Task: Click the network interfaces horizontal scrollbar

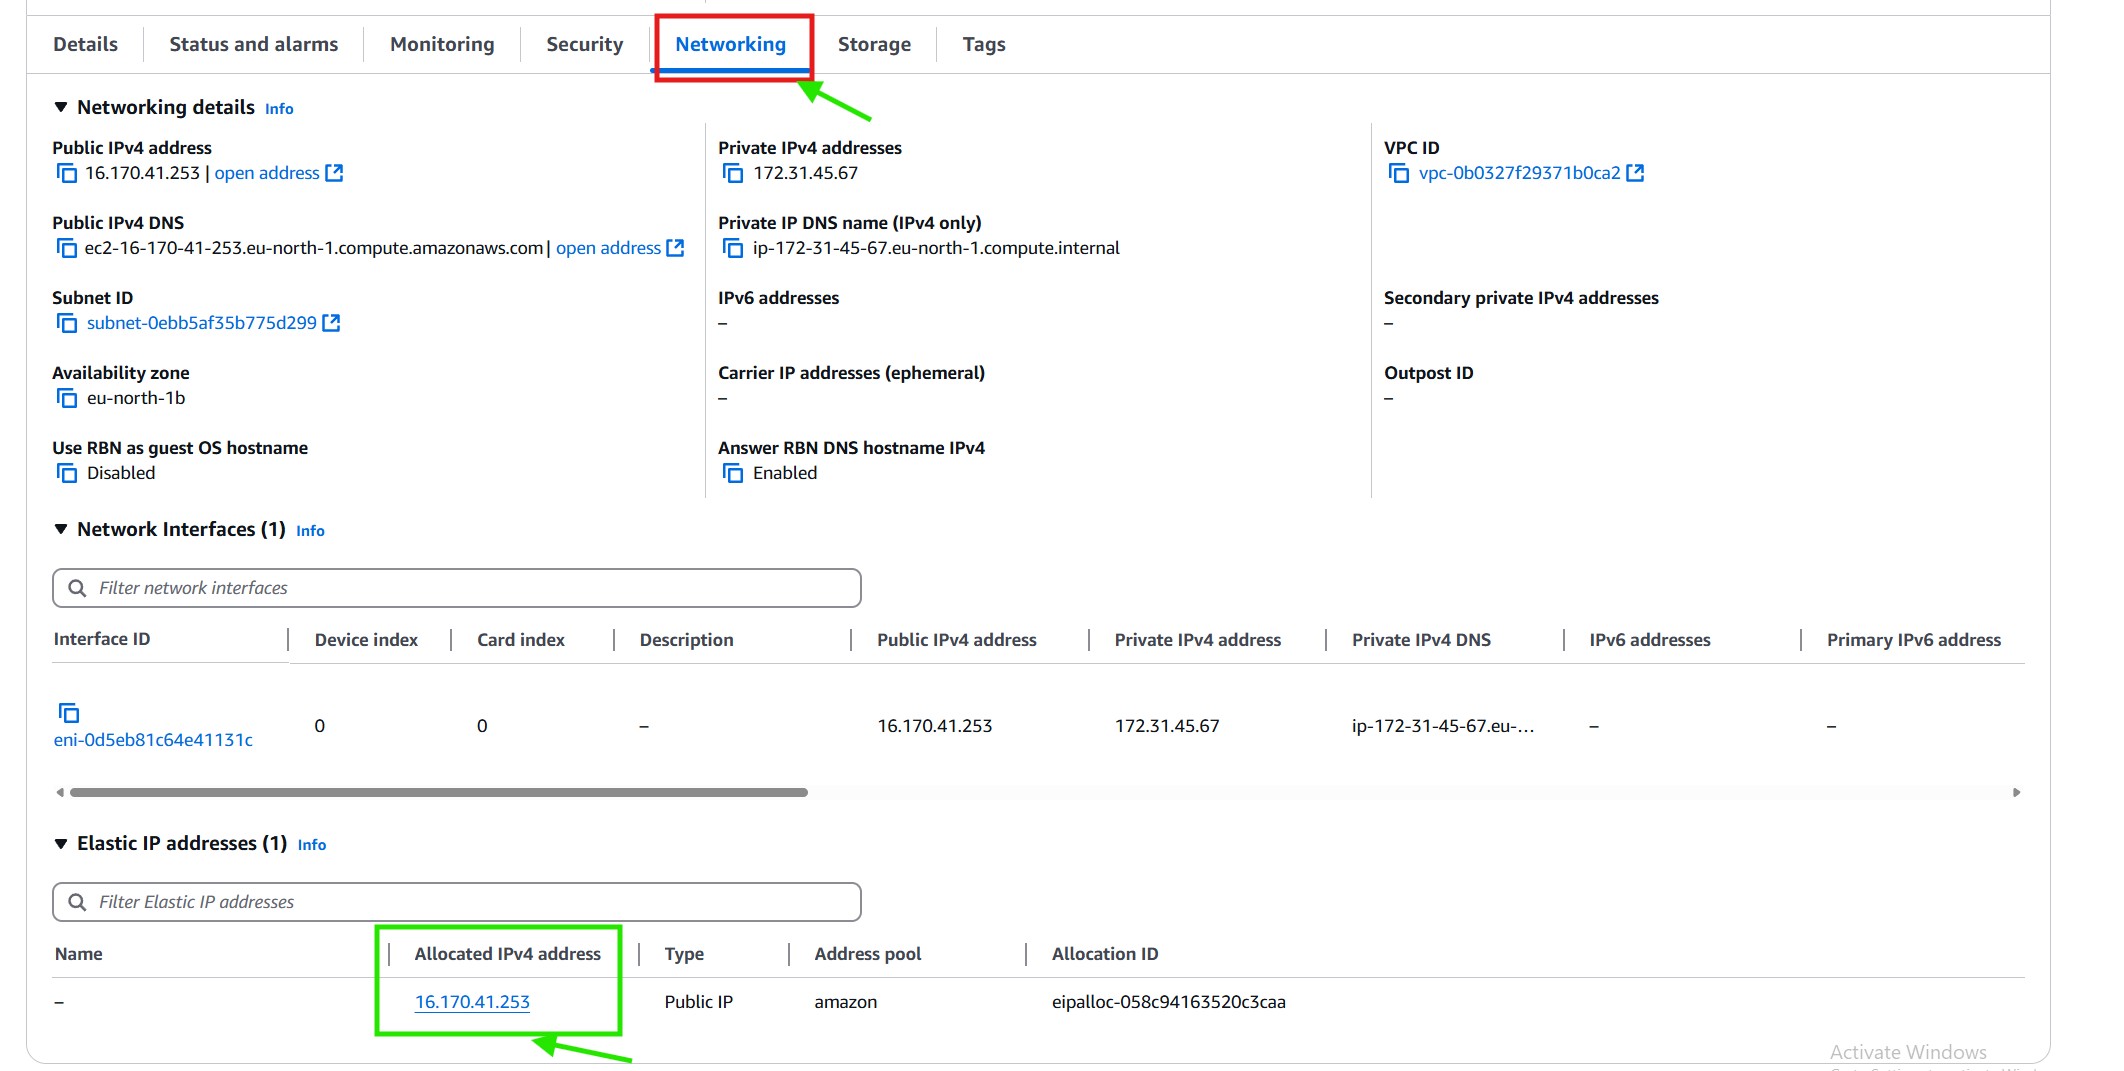Action: [x=438, y=792]
